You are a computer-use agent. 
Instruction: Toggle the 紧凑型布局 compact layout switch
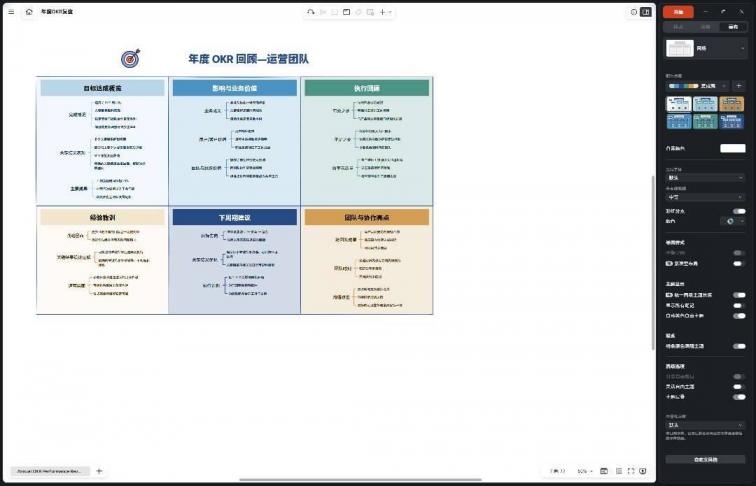click(x=739, y=264)
